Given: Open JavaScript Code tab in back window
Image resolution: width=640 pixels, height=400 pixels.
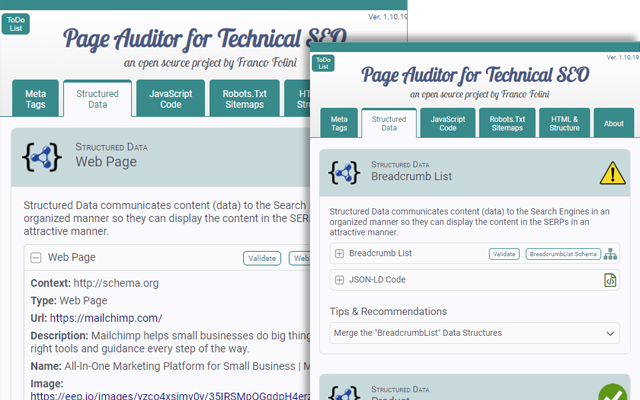Looking at the screenshot, I should point(171,99).
